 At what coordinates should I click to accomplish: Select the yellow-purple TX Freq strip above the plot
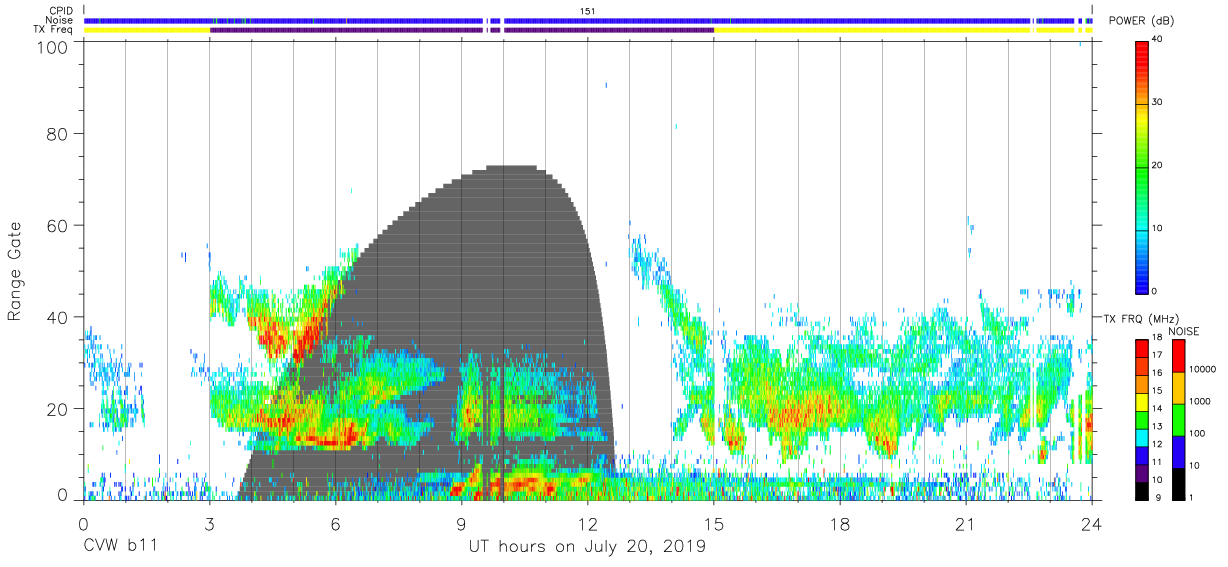point(588,30)
